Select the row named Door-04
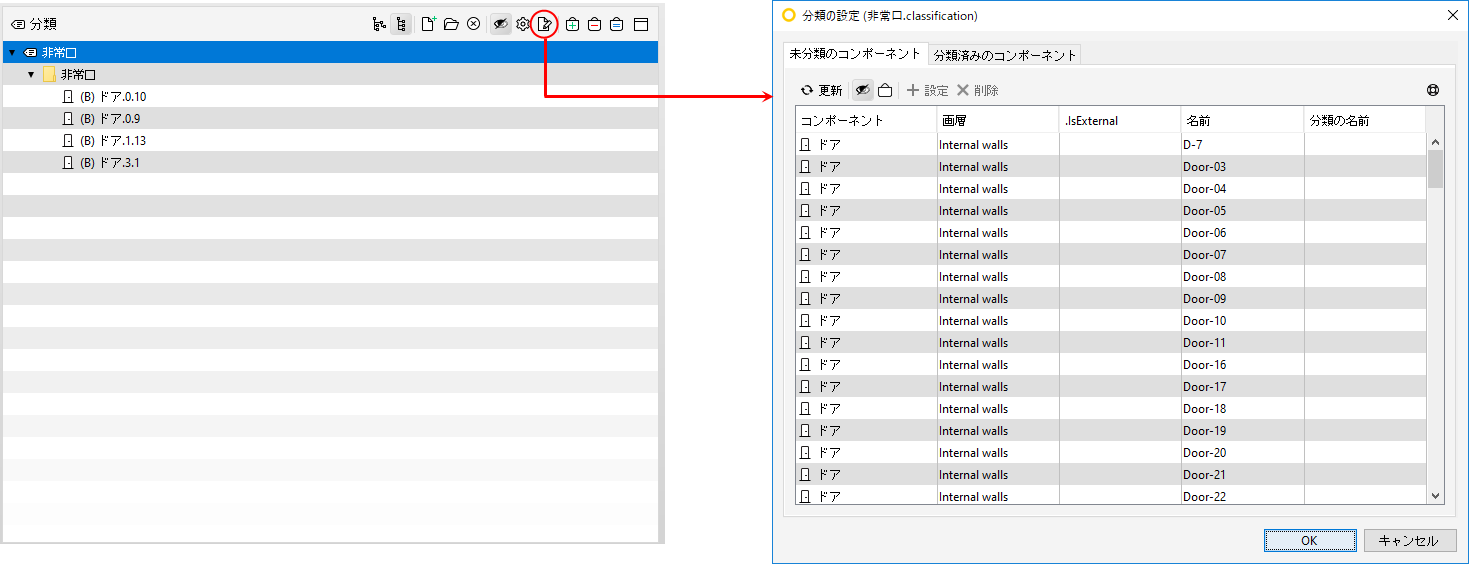The image size is (1469, 564). tap(1111, 189)
